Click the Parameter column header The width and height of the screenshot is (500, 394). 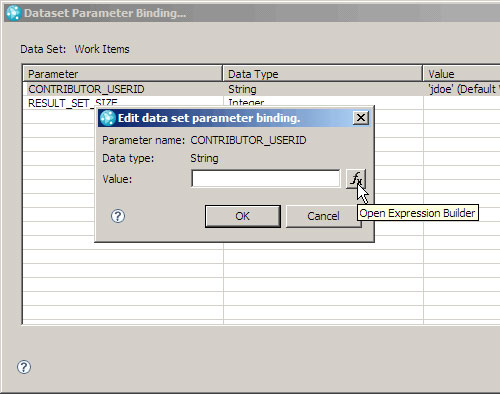[122, 74]
